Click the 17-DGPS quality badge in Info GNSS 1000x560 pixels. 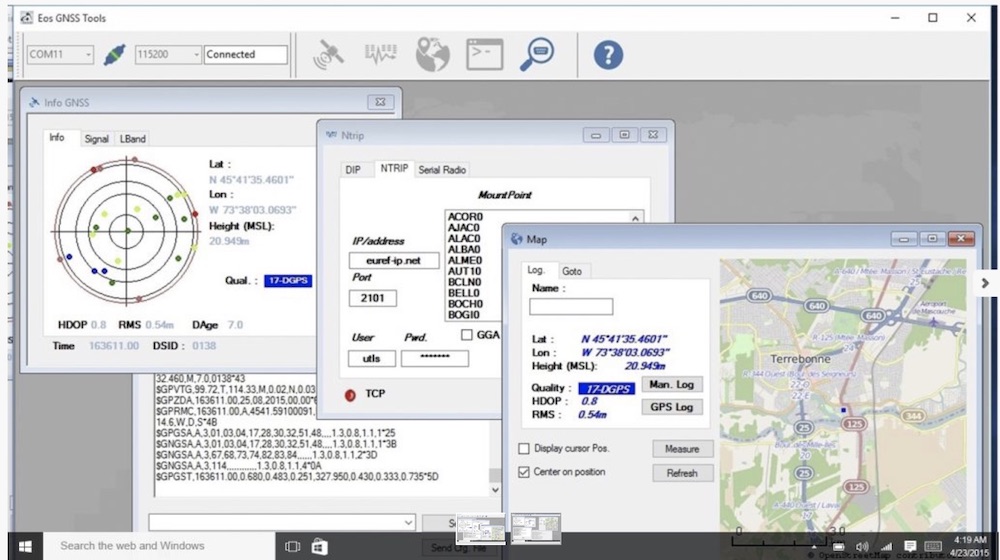click(x=288, y=281)
